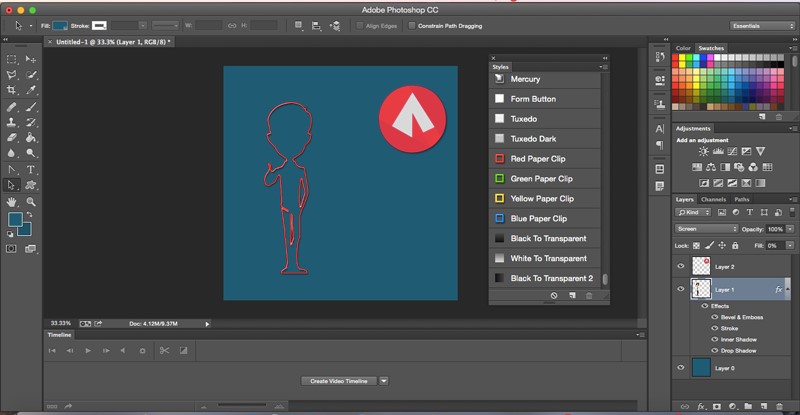
Task: Select the Hand tool
Action: point(11,202)
